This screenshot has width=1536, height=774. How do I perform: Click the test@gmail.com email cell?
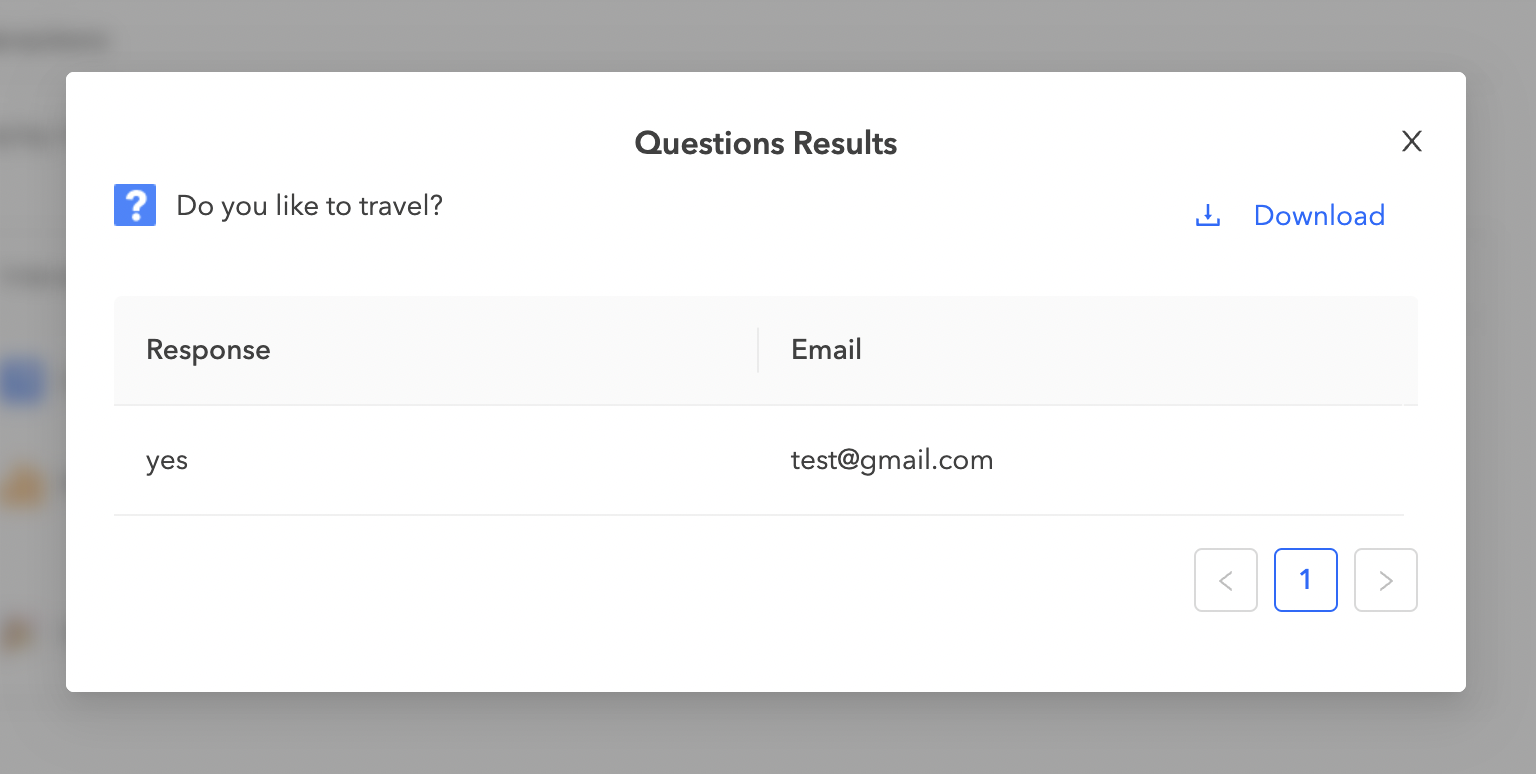pyautogui.click(x=891, y=461)
